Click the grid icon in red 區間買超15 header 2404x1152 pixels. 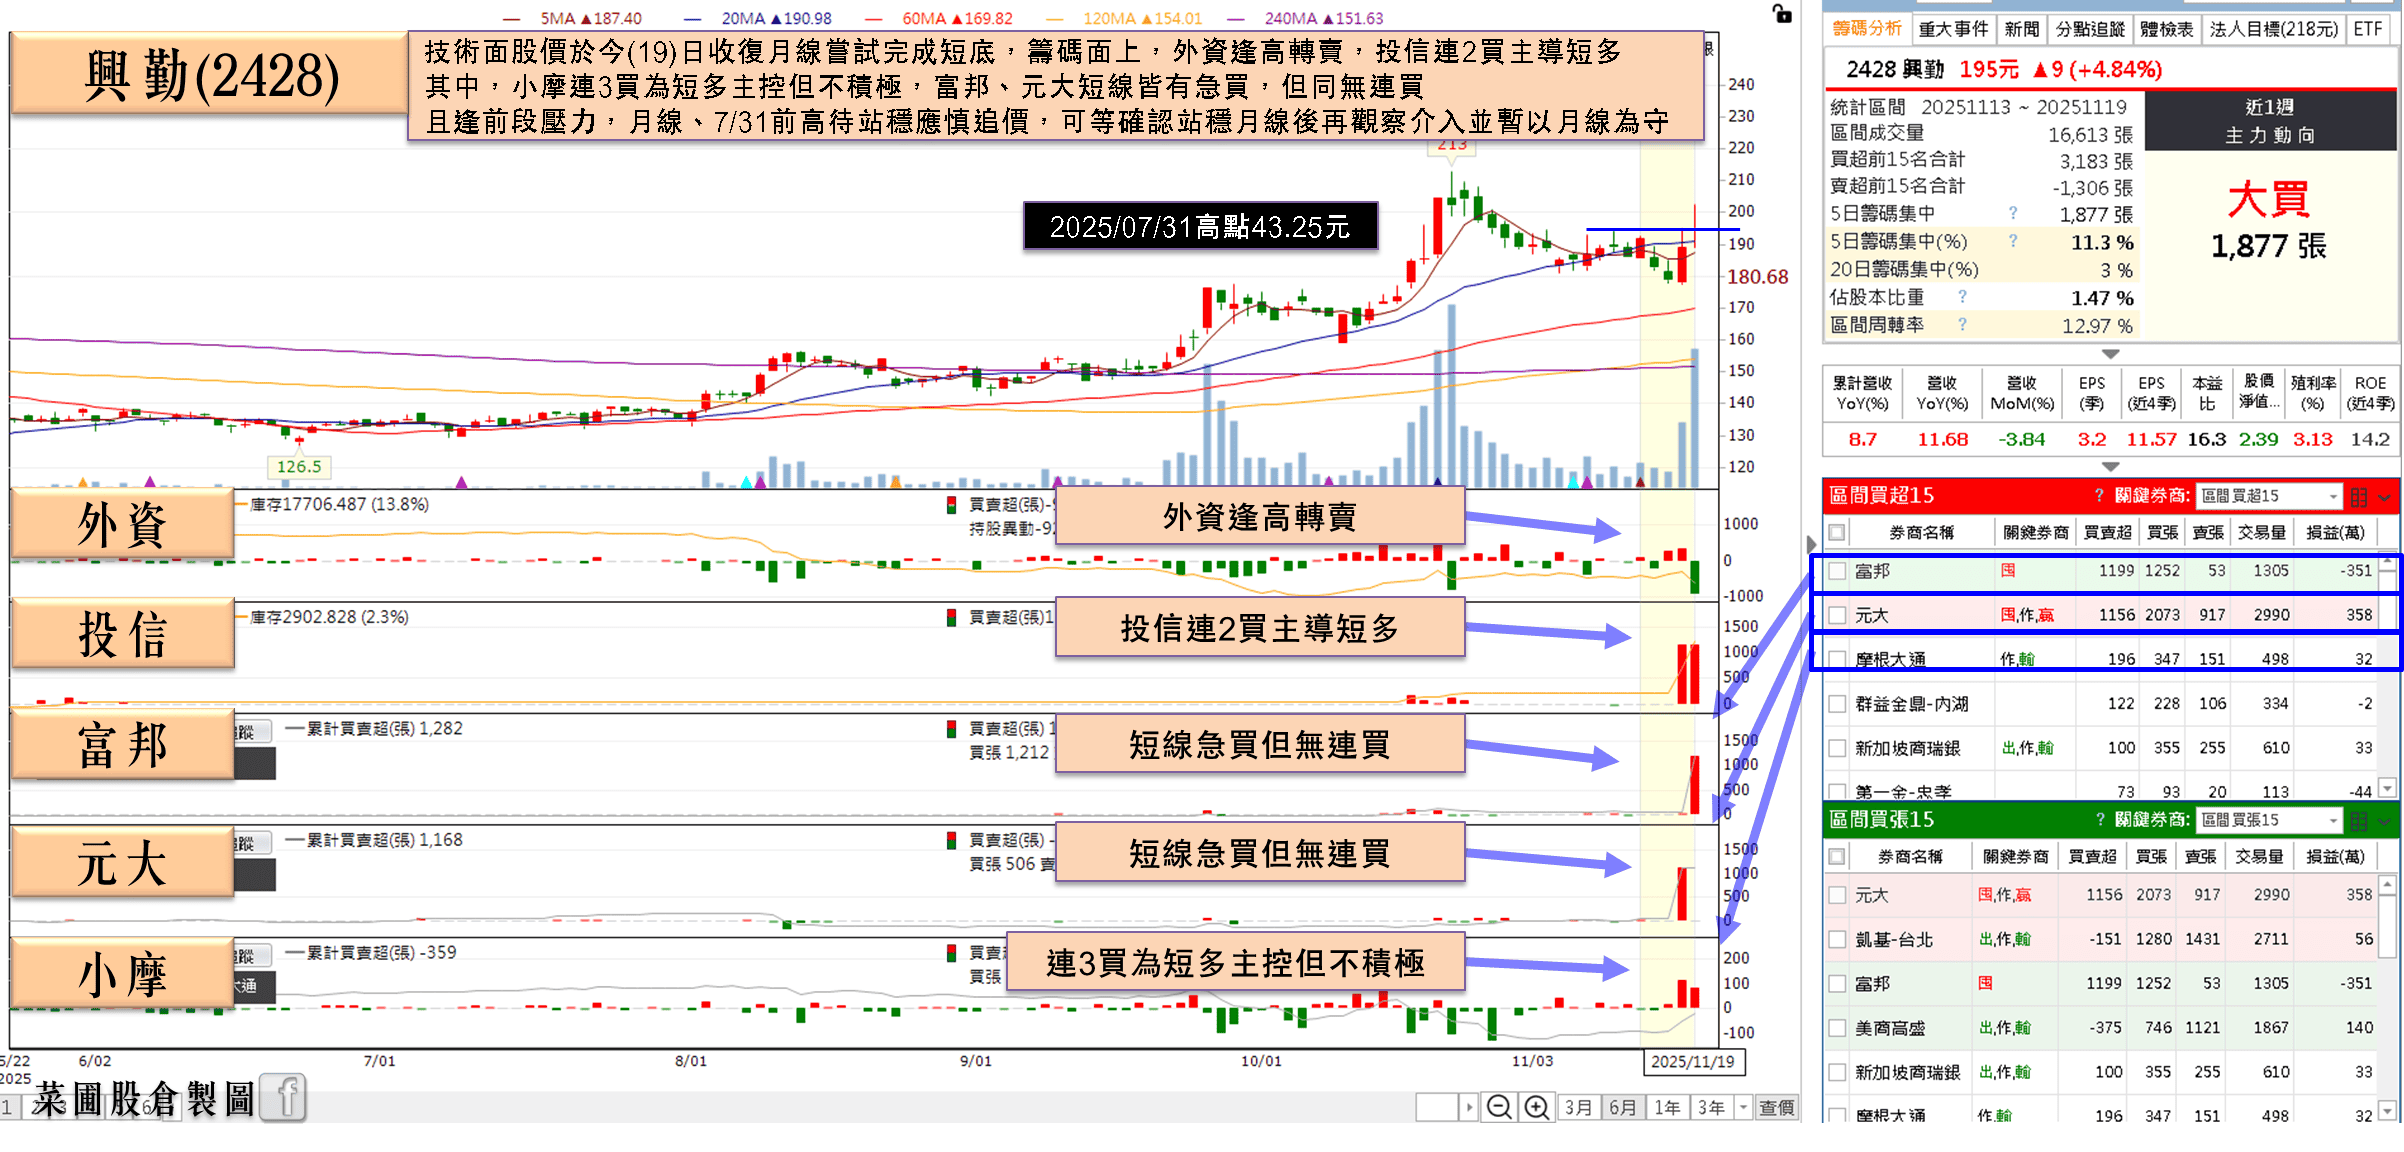pos(2358,497)
